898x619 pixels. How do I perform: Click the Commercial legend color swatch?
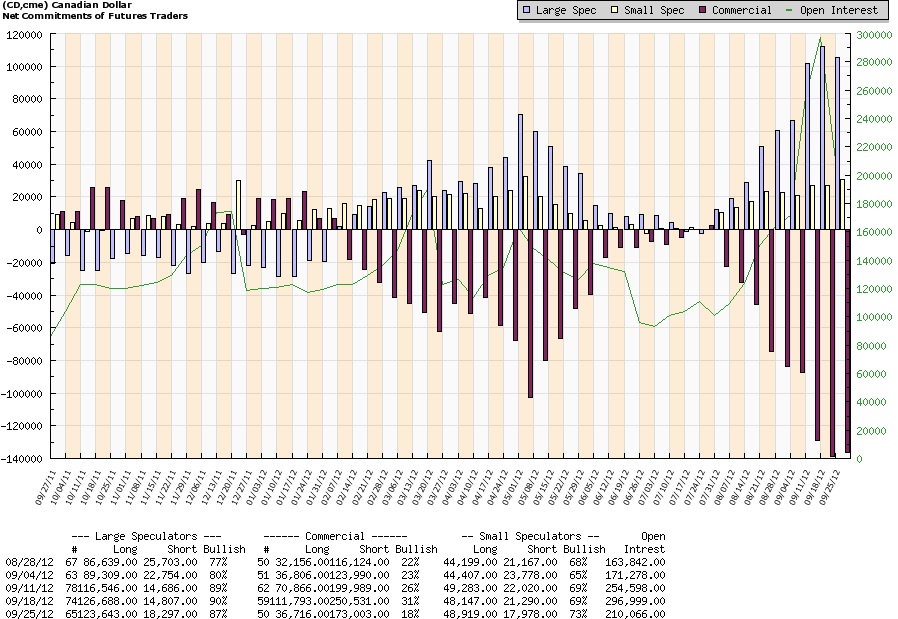click(x=703, y=10)
